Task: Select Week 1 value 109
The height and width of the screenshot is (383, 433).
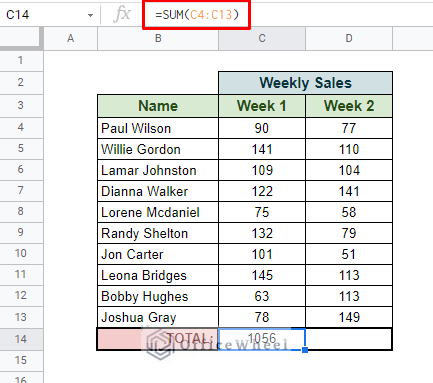Action: [262, 170]
